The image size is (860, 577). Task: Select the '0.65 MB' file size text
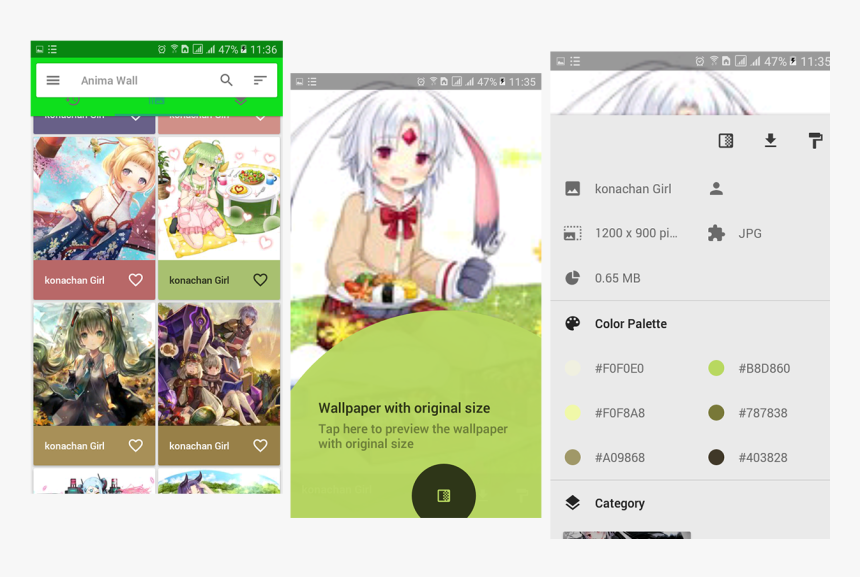(618, 278)
